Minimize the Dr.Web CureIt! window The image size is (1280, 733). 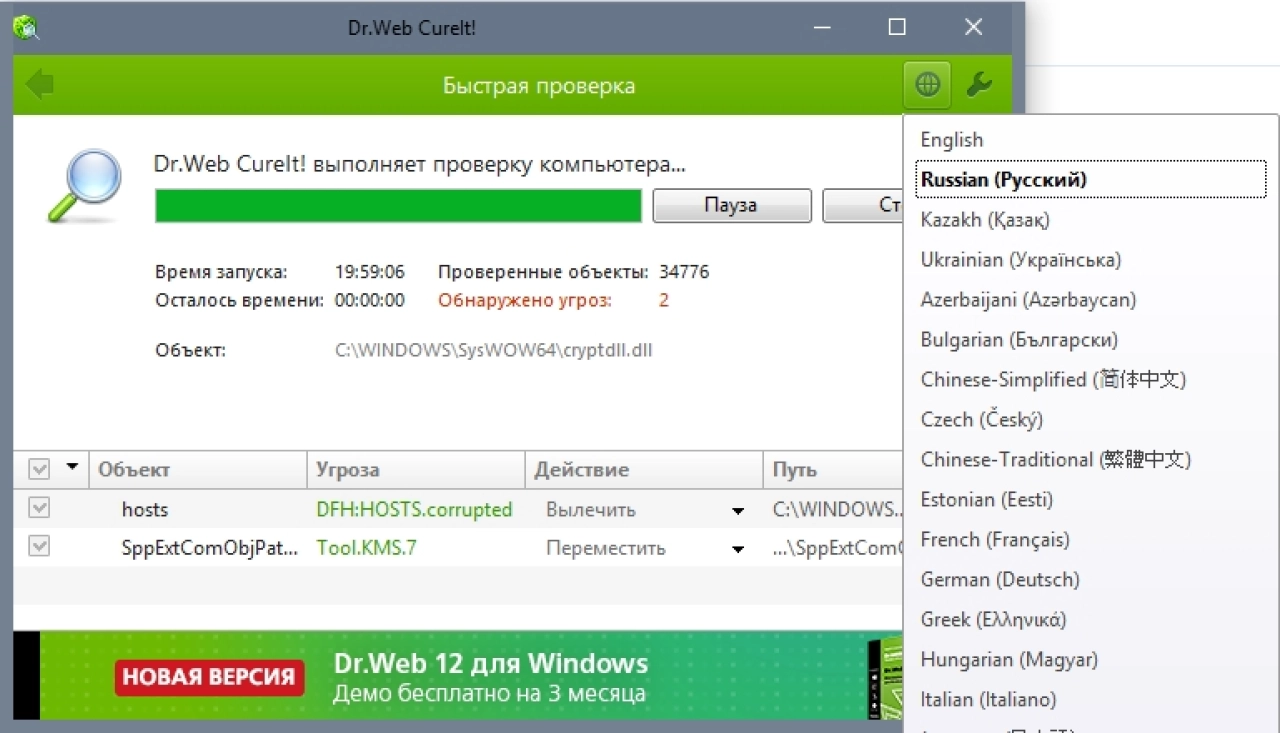(822, 28)
